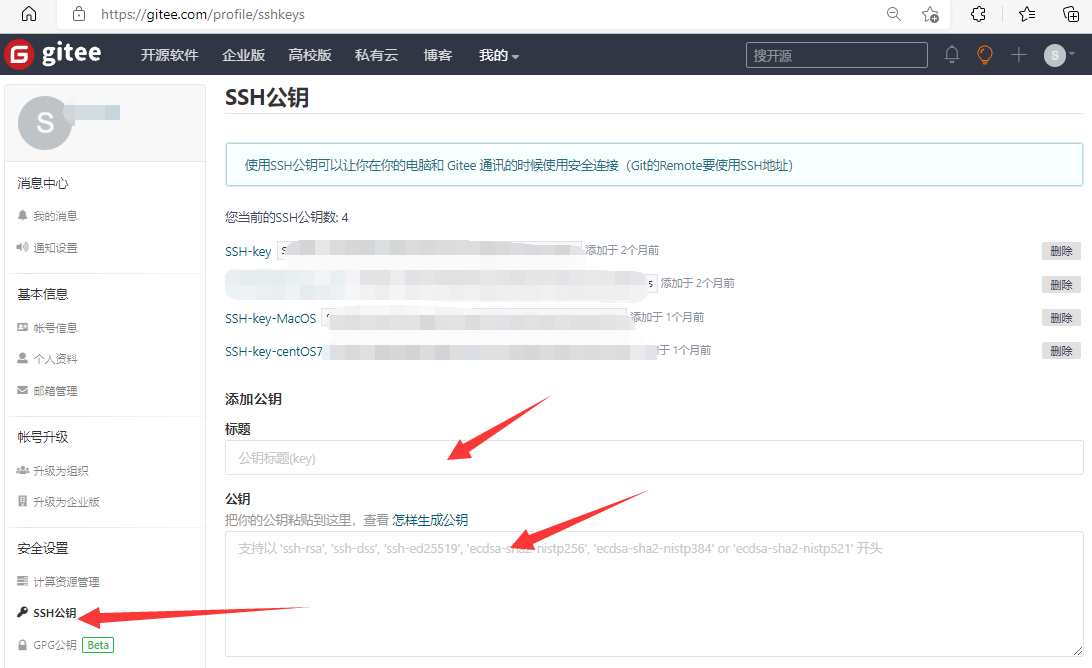Click the SSH公钥 key icon in sidebar
This screenshot has height=668, width=1092.
(x=22, y=613)
